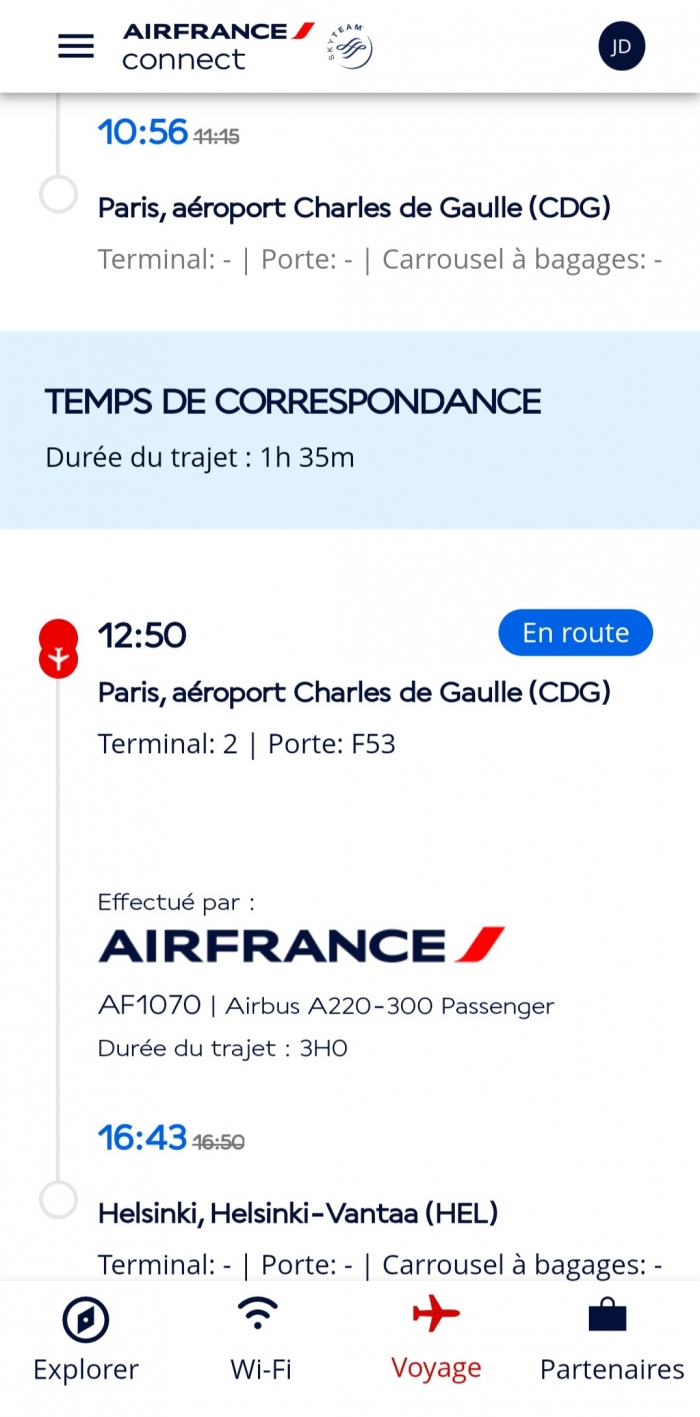Tap the SkyTeam logo

click(x=350, y=46)
